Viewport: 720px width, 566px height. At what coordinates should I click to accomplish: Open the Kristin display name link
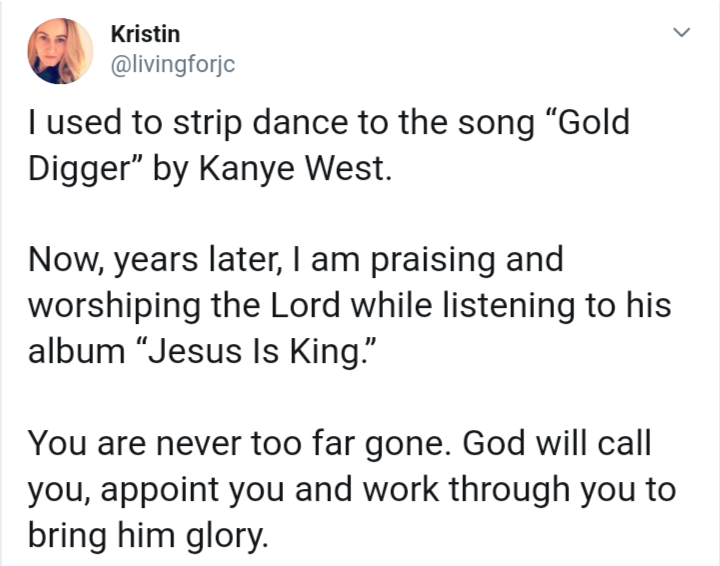(145, 34)
